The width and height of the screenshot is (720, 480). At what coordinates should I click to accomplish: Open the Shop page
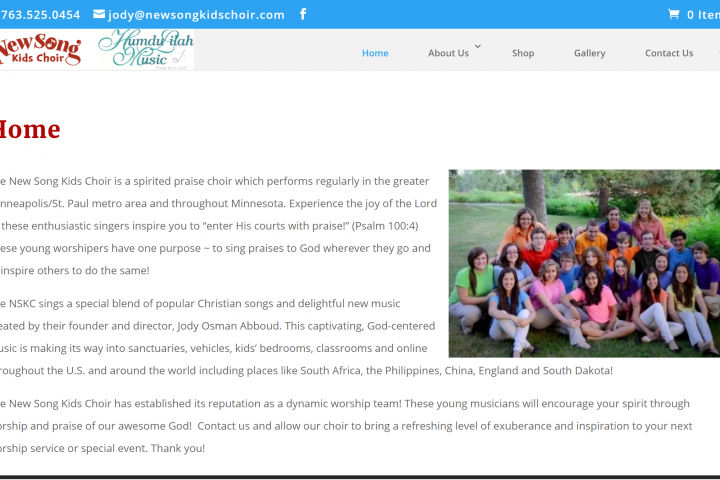tap(523, 53)
